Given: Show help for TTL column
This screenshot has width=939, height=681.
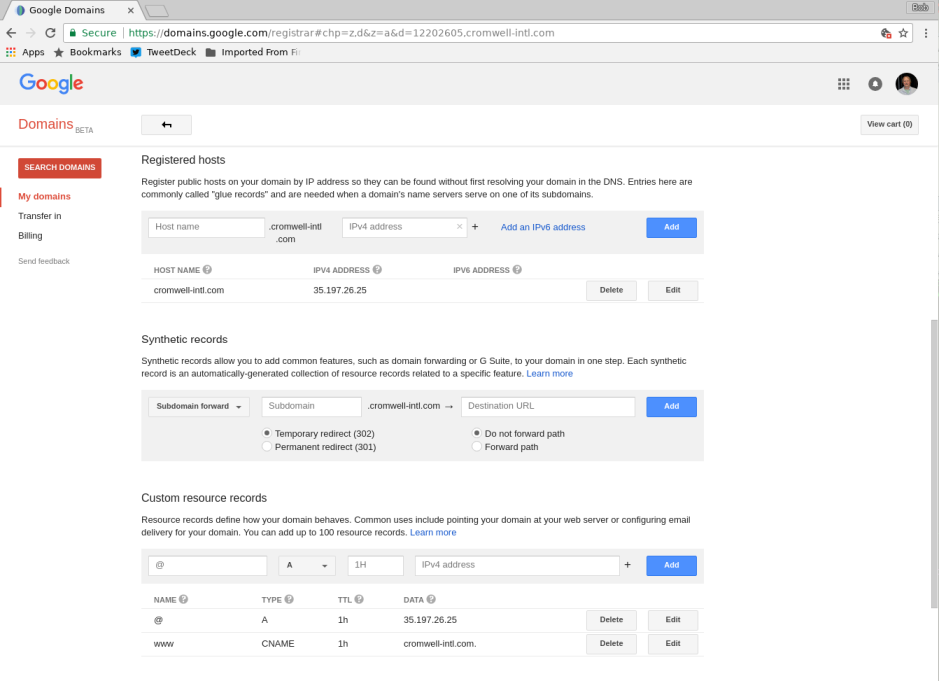Looking at the screenshot, I should click(x=359, y=599).
